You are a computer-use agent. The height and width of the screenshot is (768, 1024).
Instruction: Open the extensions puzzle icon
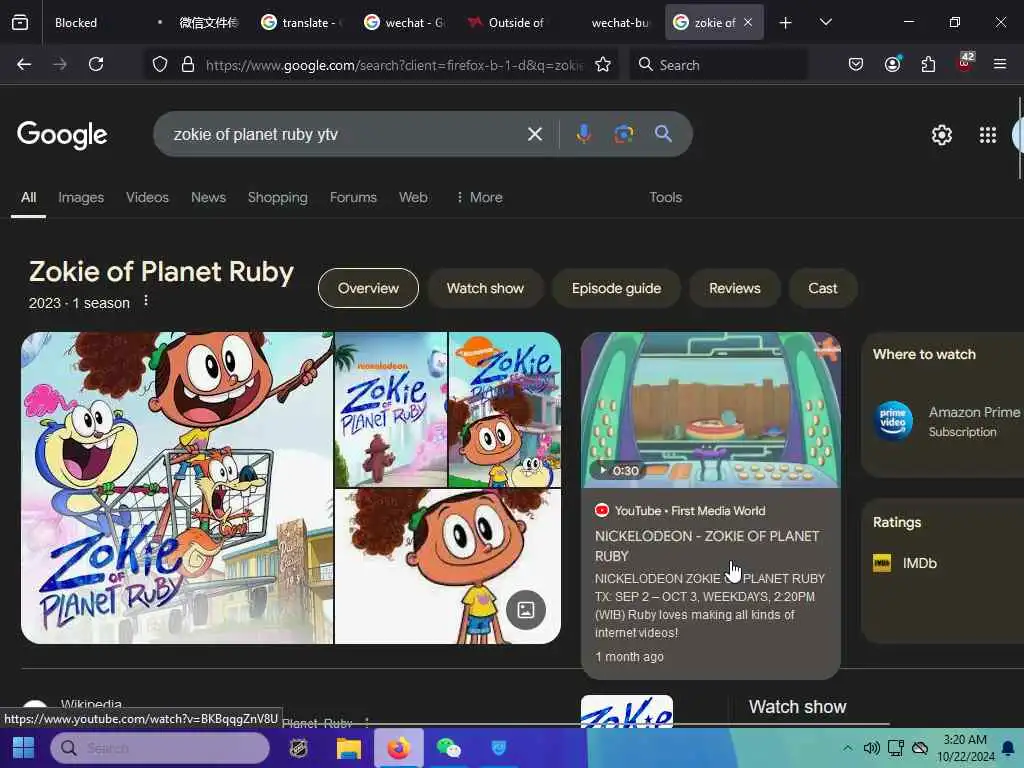928,64
